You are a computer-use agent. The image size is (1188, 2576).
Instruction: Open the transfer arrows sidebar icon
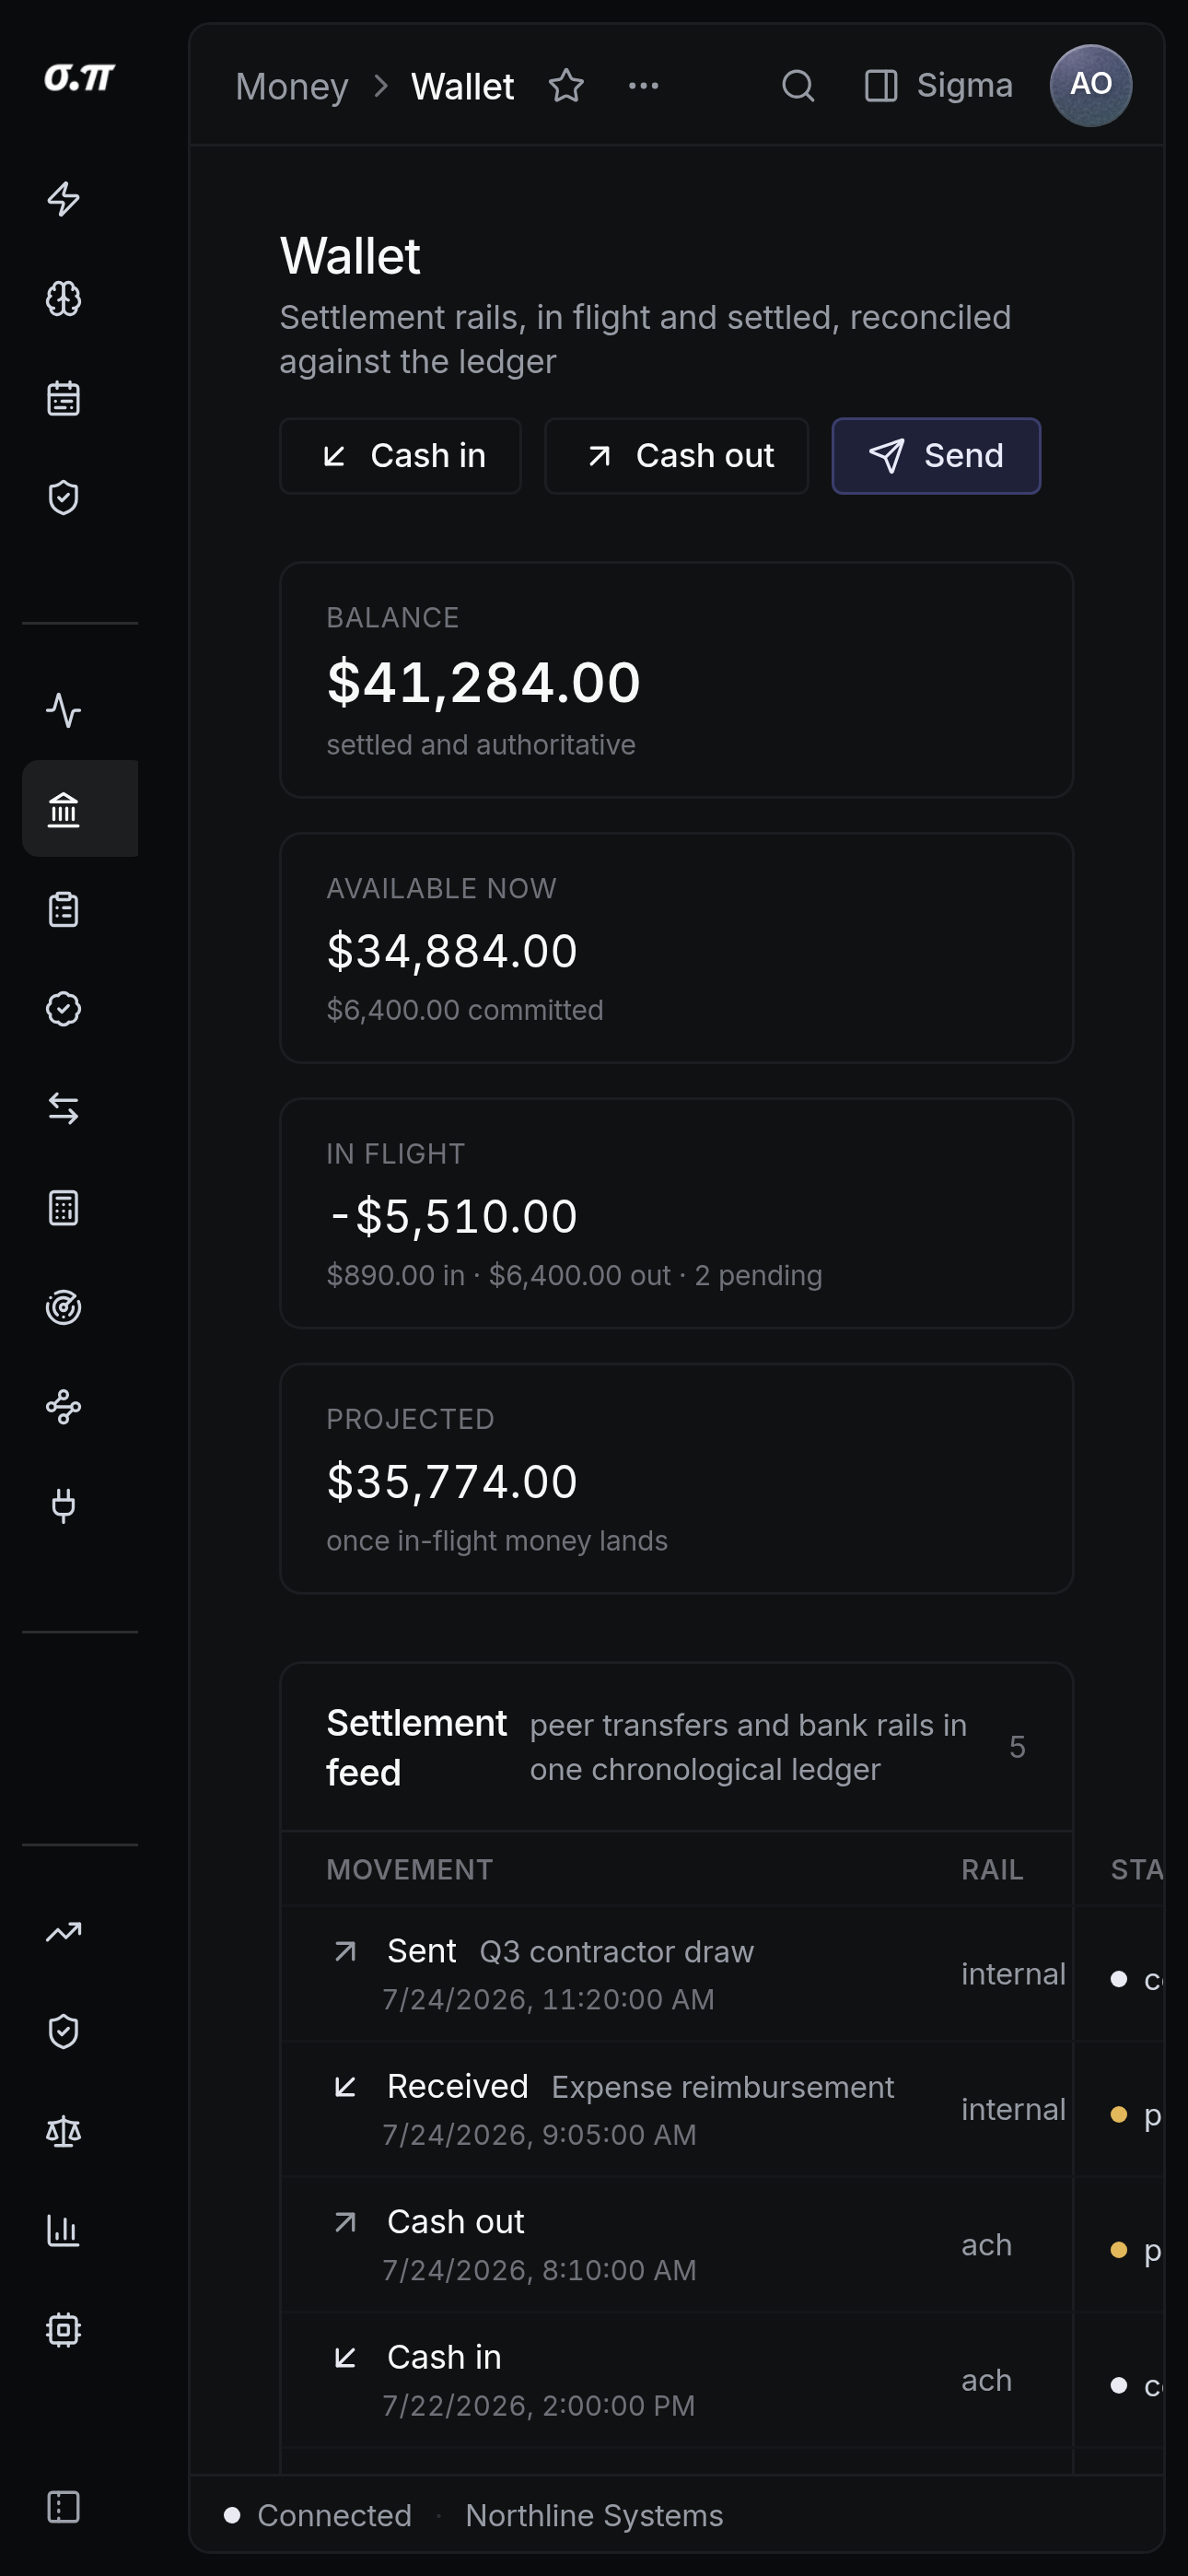click(64, 1108)
